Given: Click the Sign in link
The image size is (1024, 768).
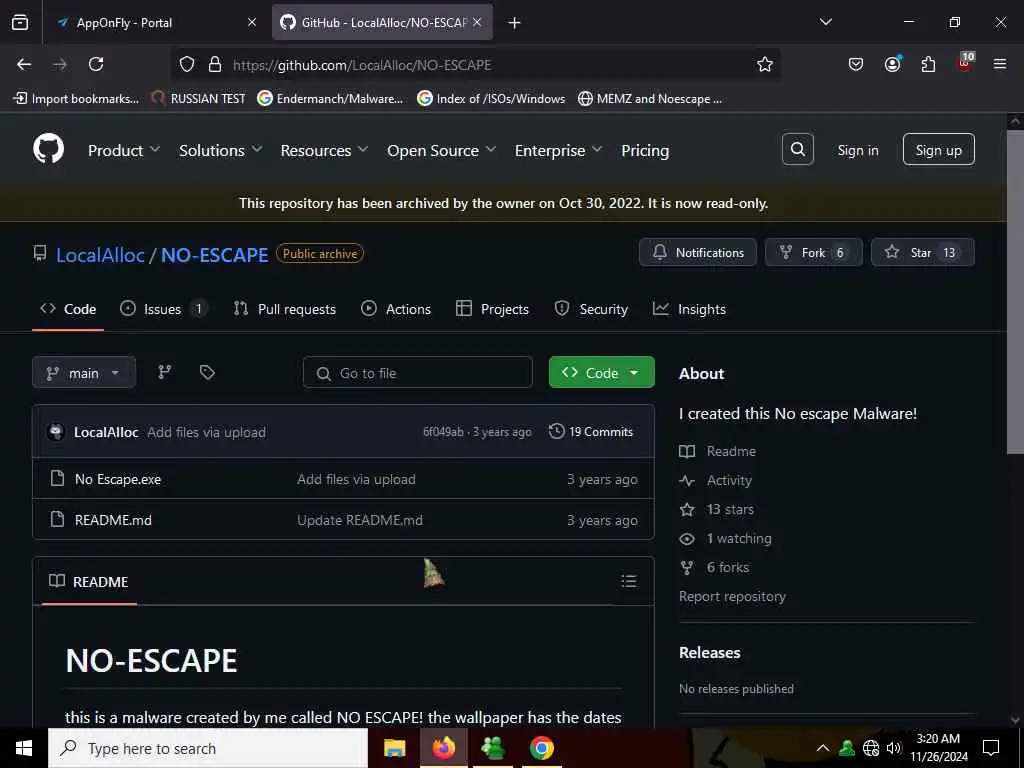Looking at the screenshot, I should pyautogui.click(x=857, y=150).
